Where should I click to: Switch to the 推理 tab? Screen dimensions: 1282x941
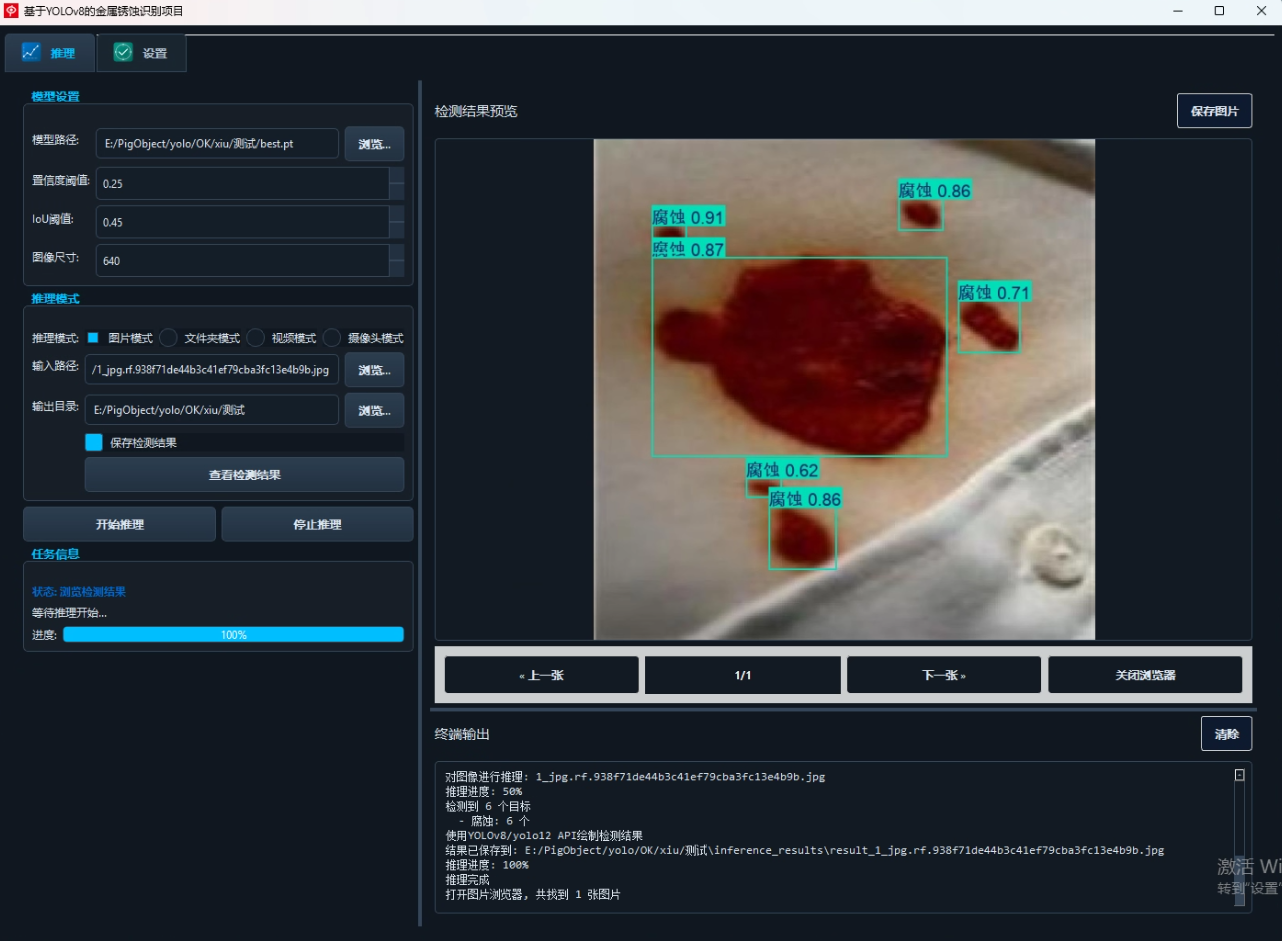[x=50, y=53]
